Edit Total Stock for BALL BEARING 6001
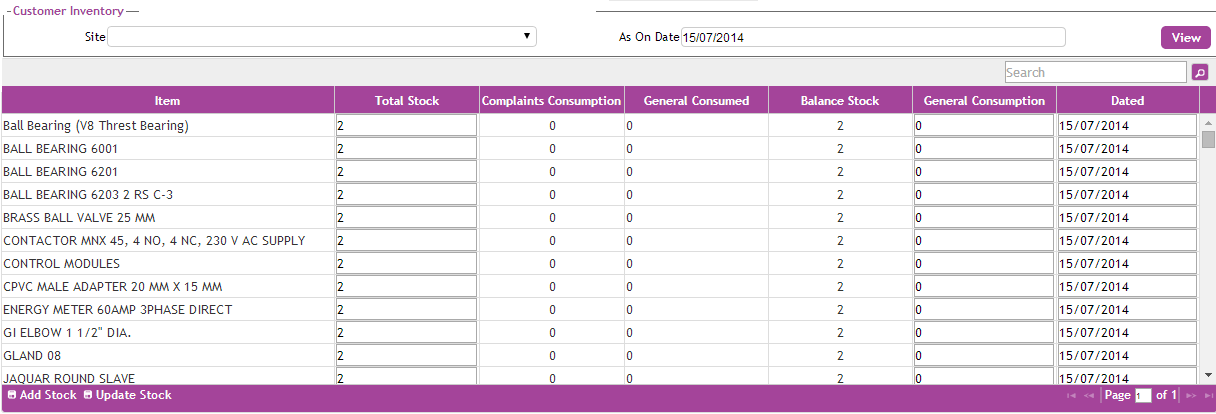Image resolution: width=1216 pixels, height=414 pixels. point(406,148)
